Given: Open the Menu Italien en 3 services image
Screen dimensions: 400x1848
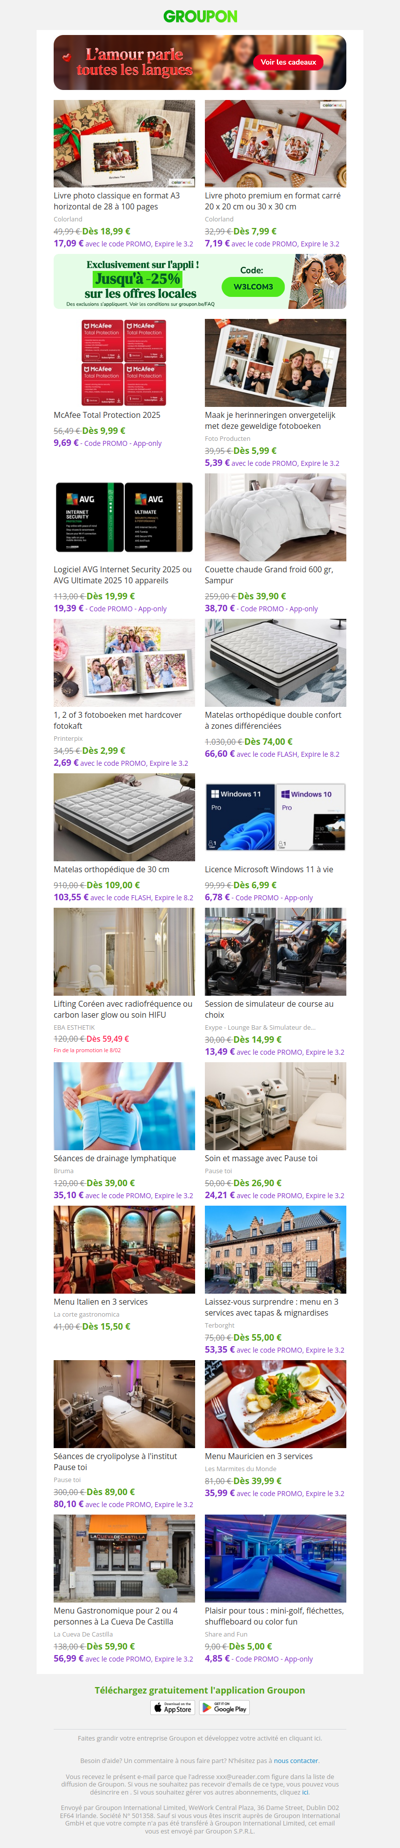Looking at the screenshot, I should click(124, 1250).
